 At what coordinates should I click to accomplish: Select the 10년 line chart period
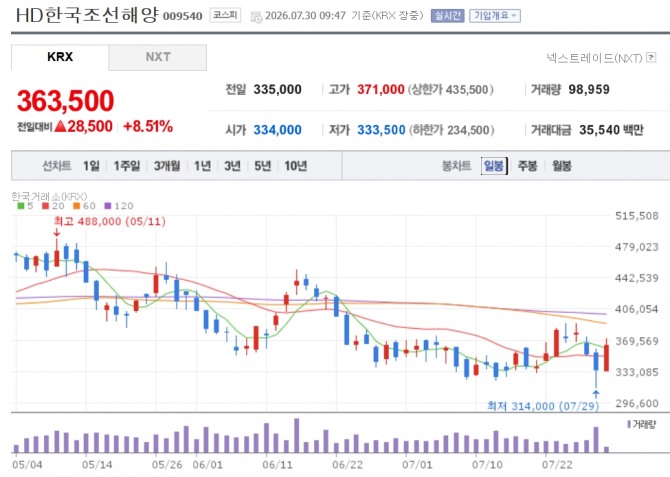coord(296,166)
